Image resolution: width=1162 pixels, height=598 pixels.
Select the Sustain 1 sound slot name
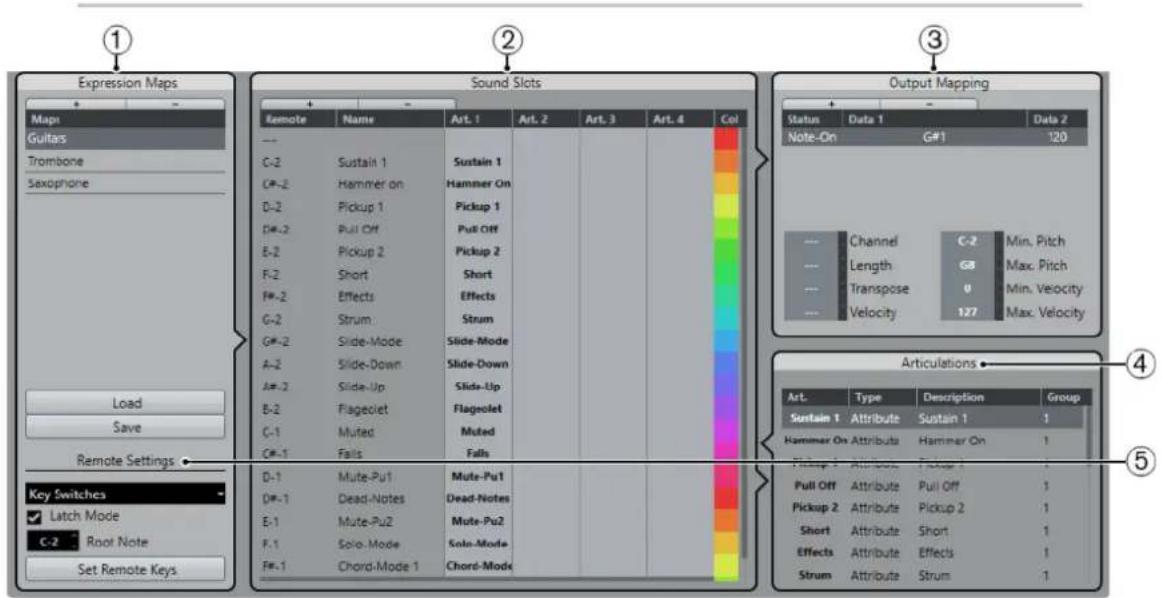pyautogui.click(x=362, y=162)
